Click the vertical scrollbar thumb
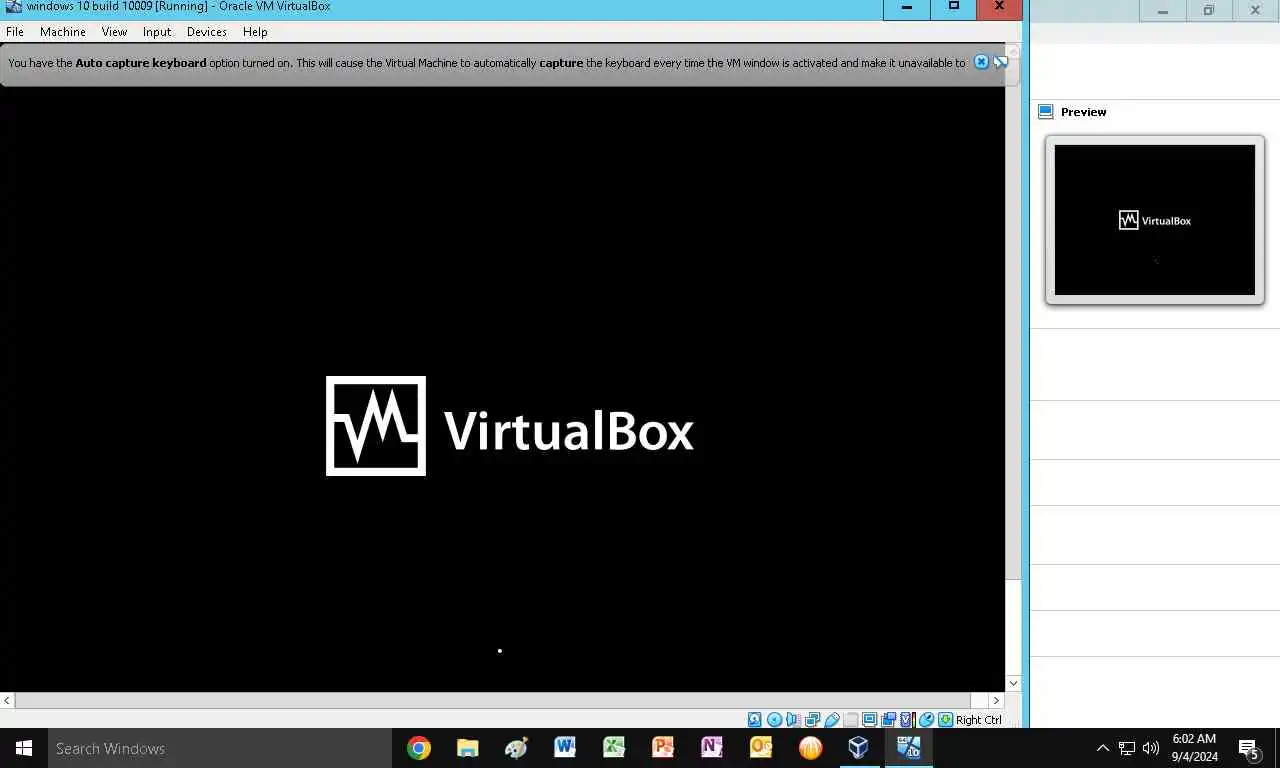 pyautogui.click(x=1013, y=319)
